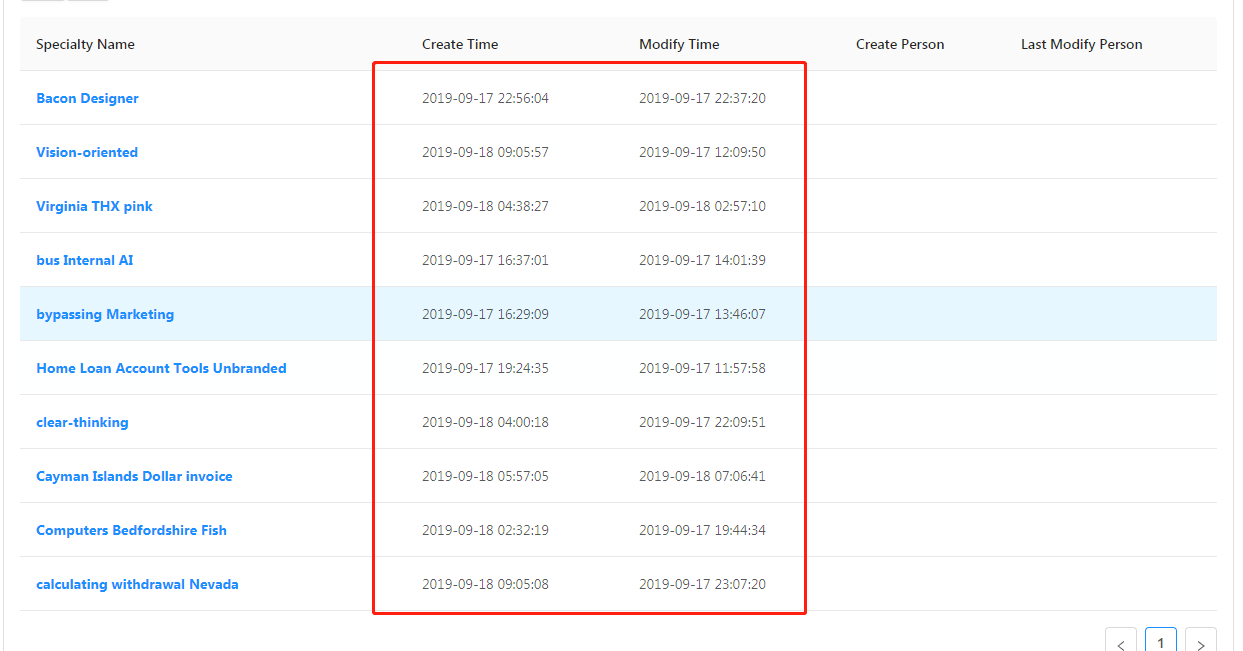Screen dimensions: 1243x651
Task: Select modify time 2019-09-17 23:07:20
Action: (702, 584)
